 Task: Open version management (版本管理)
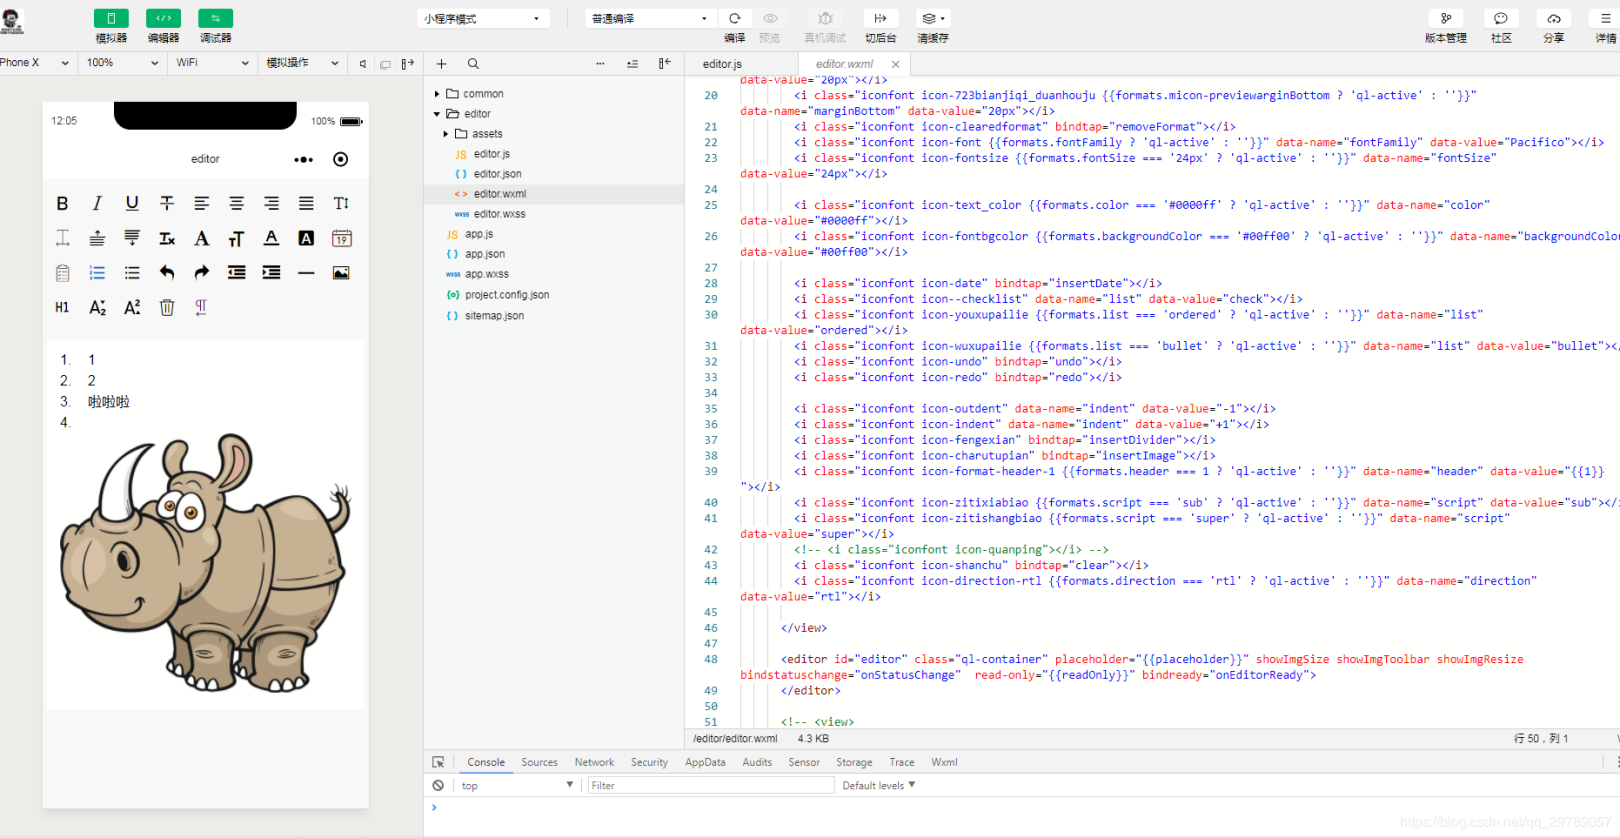(x=1445, y=19)
